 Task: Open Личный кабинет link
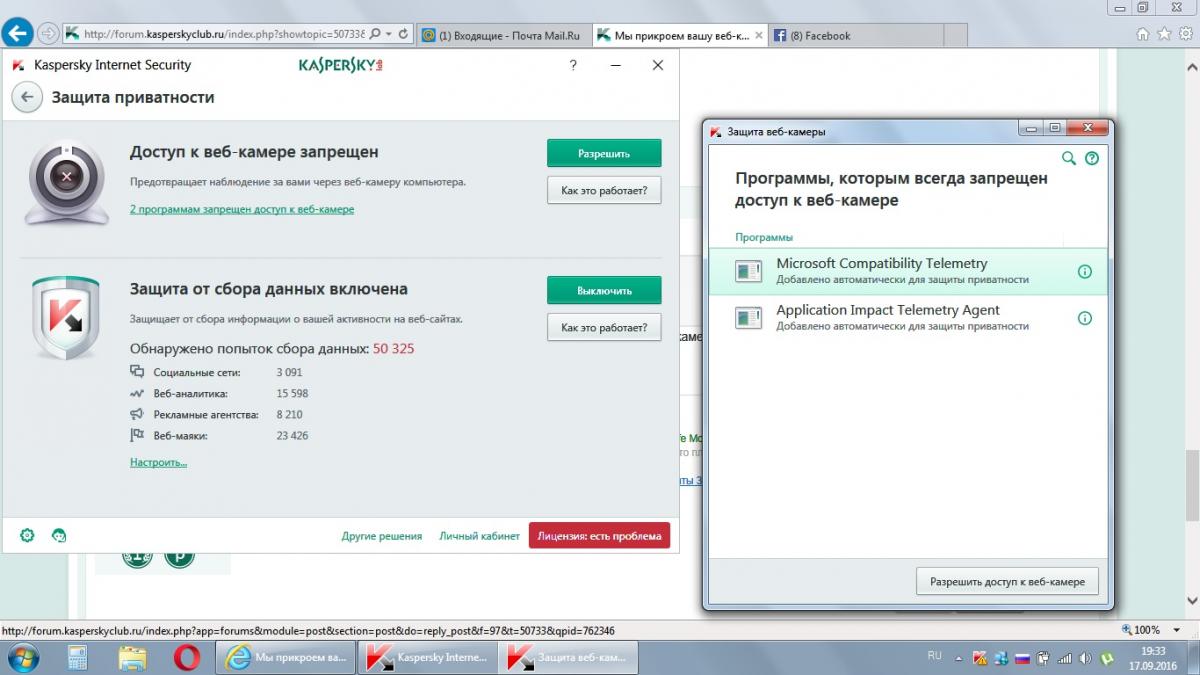[480, 536]
